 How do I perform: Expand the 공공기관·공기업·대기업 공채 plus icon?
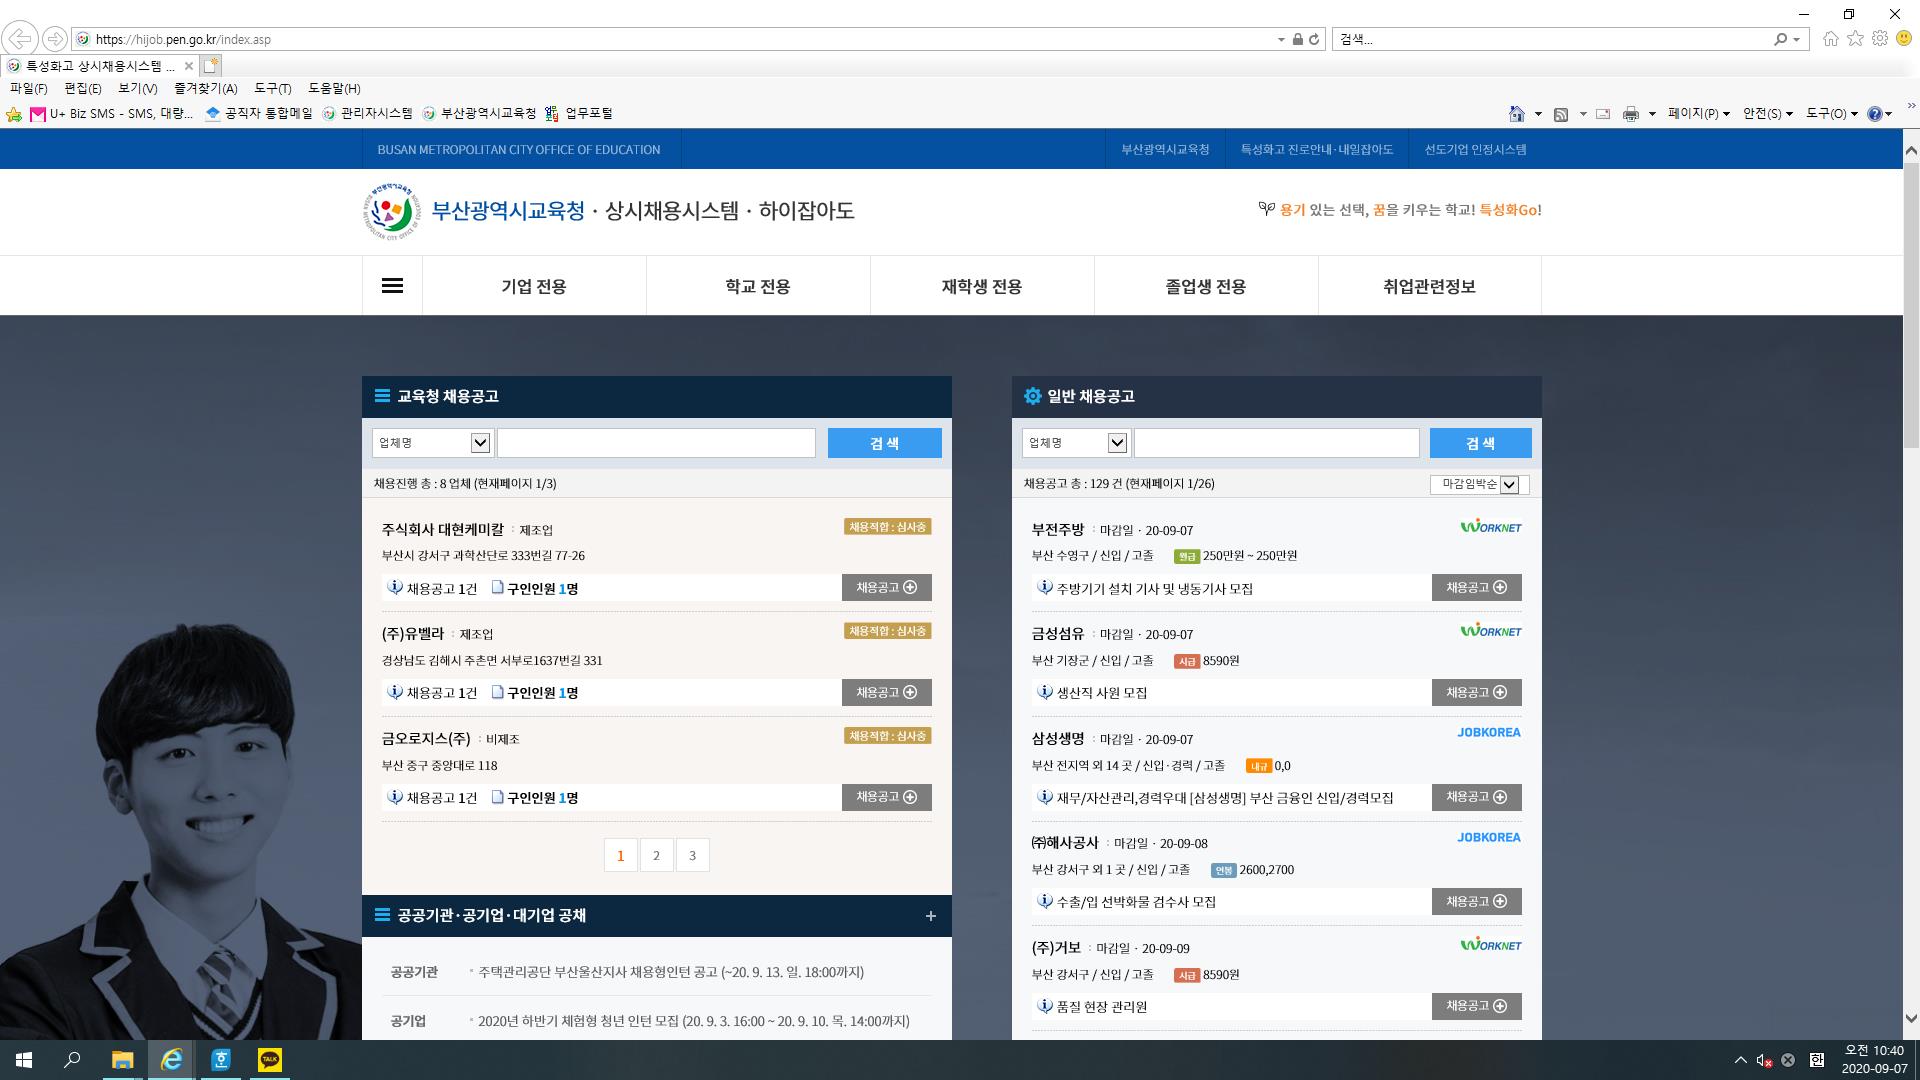930,916
